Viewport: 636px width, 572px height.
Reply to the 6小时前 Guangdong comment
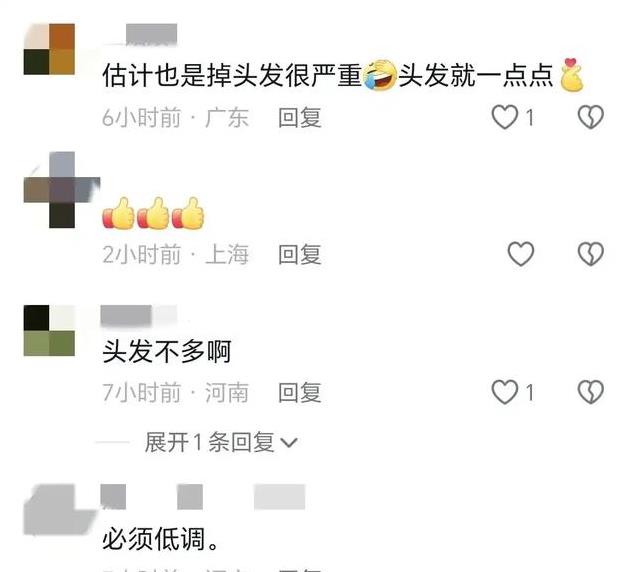tap(300, 118)
